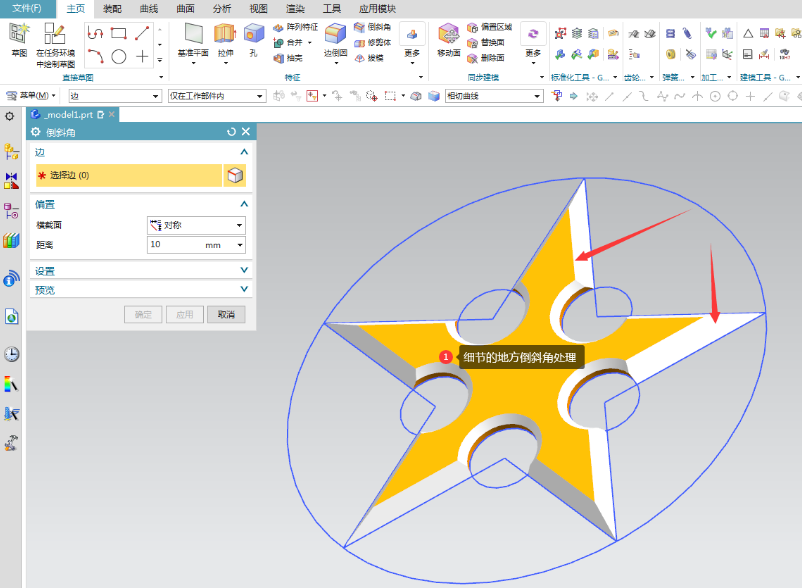Open the 距离 mm unit dropdown
The image size is (802, 588).
(240, 245)
